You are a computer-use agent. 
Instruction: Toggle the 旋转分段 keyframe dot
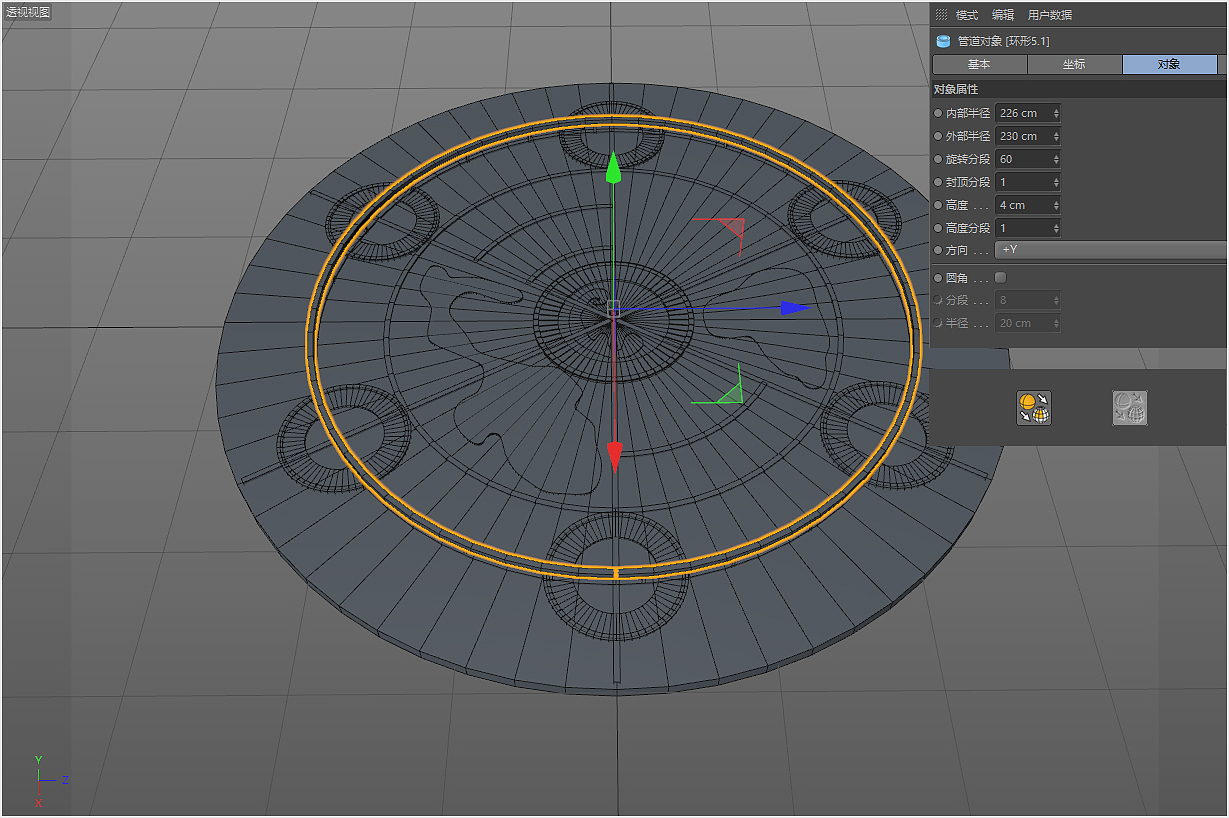(x=938, y=159)
